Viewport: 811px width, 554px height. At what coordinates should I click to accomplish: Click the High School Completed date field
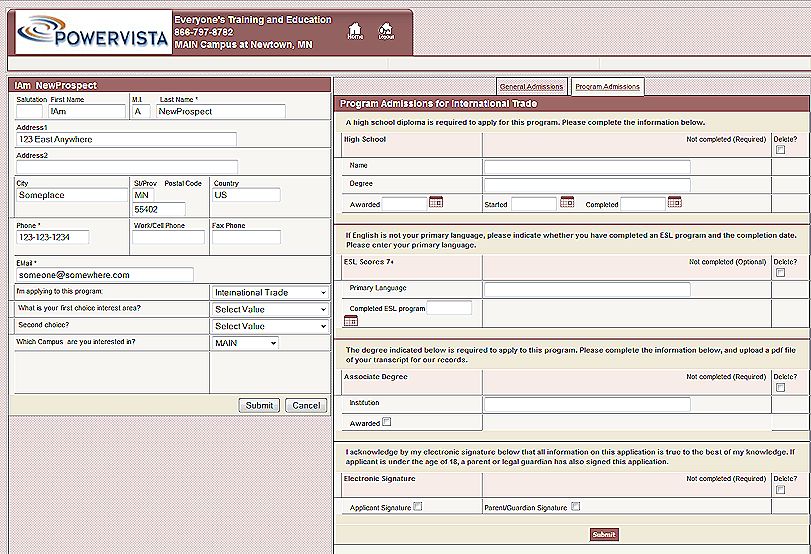[643, 204]
